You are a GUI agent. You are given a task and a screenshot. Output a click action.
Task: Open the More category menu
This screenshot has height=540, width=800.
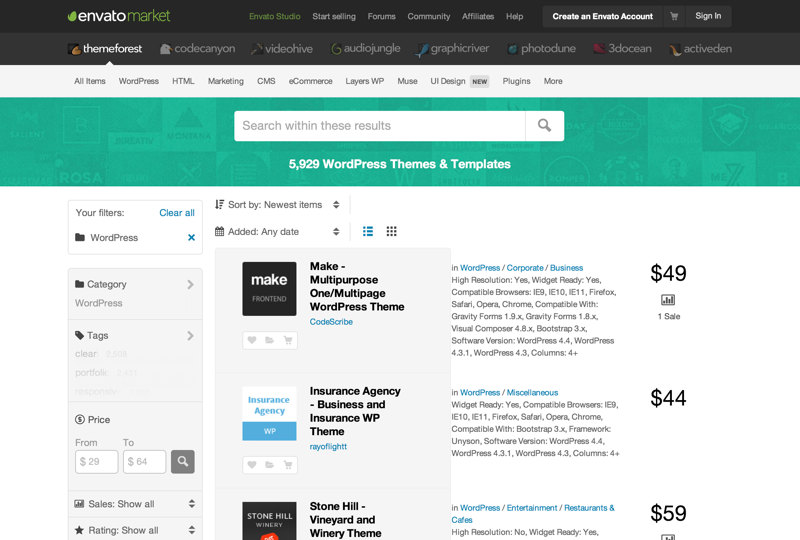tap(553, 81)
